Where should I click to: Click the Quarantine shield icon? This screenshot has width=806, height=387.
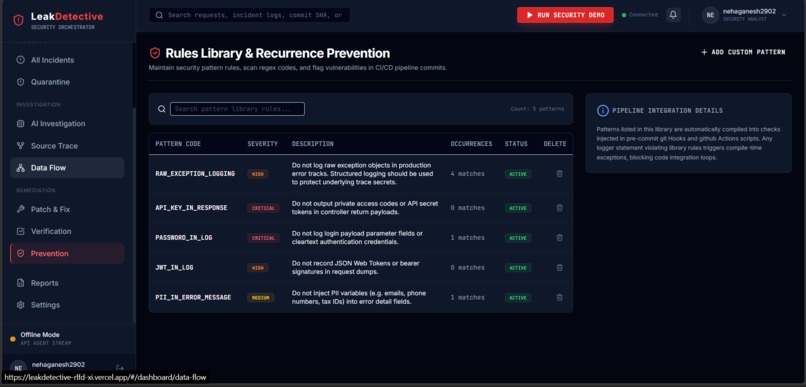pyautogui.click(x=21, y=82)
